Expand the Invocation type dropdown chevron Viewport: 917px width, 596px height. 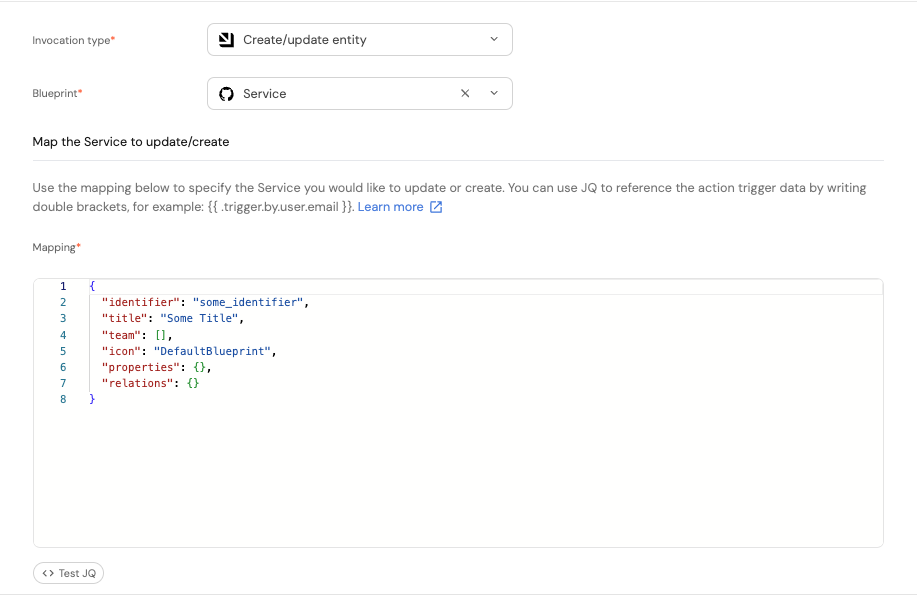click(494, 40)
